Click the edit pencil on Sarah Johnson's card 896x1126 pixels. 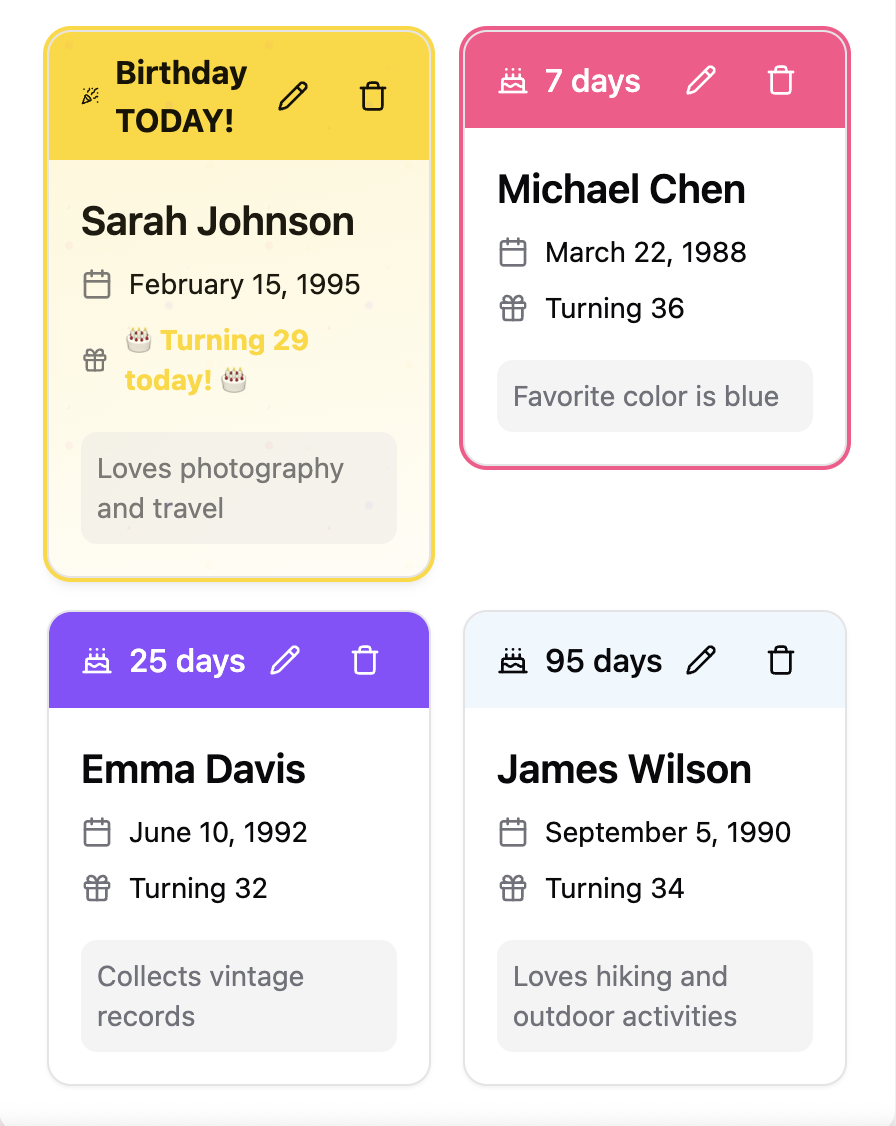[x=292, y=96]
